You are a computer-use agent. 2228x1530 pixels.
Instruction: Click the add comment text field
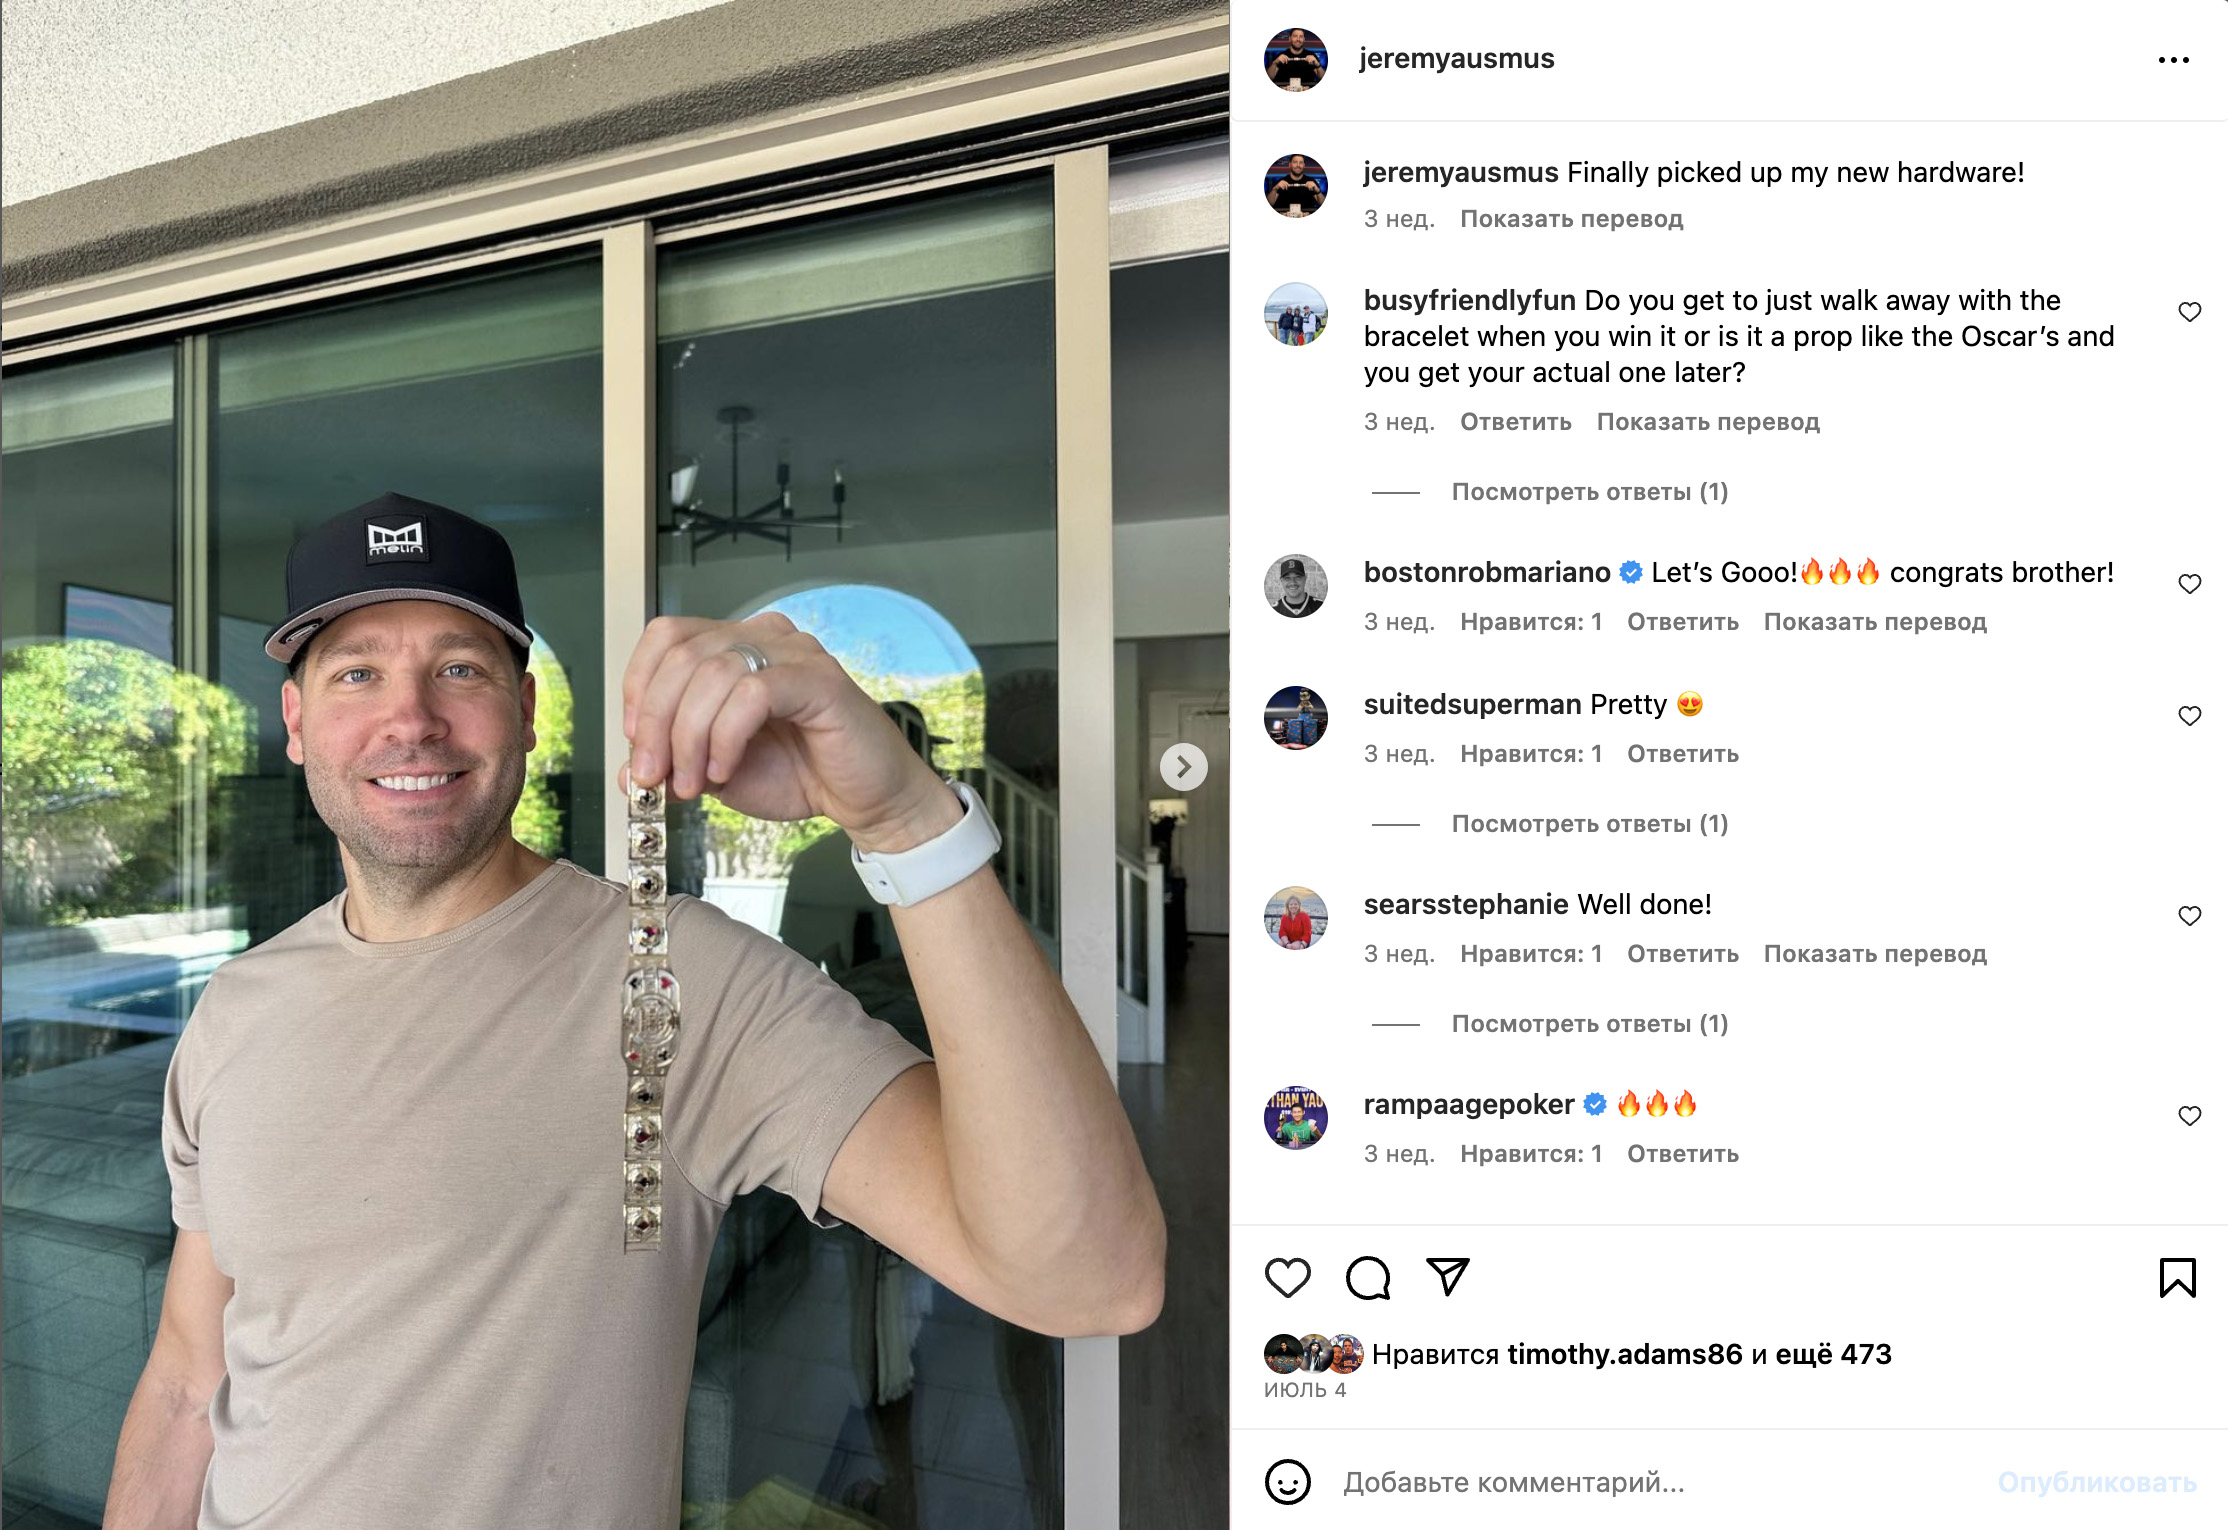pos(1660,1482)
